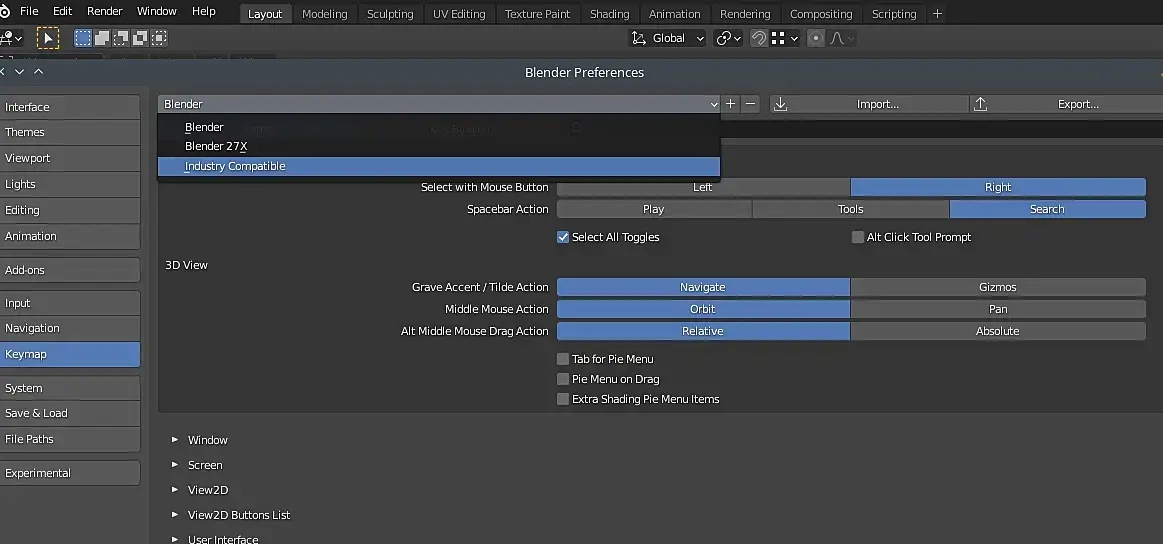
Task: Click the snapping magnet icon
Action: click(759, 38)
